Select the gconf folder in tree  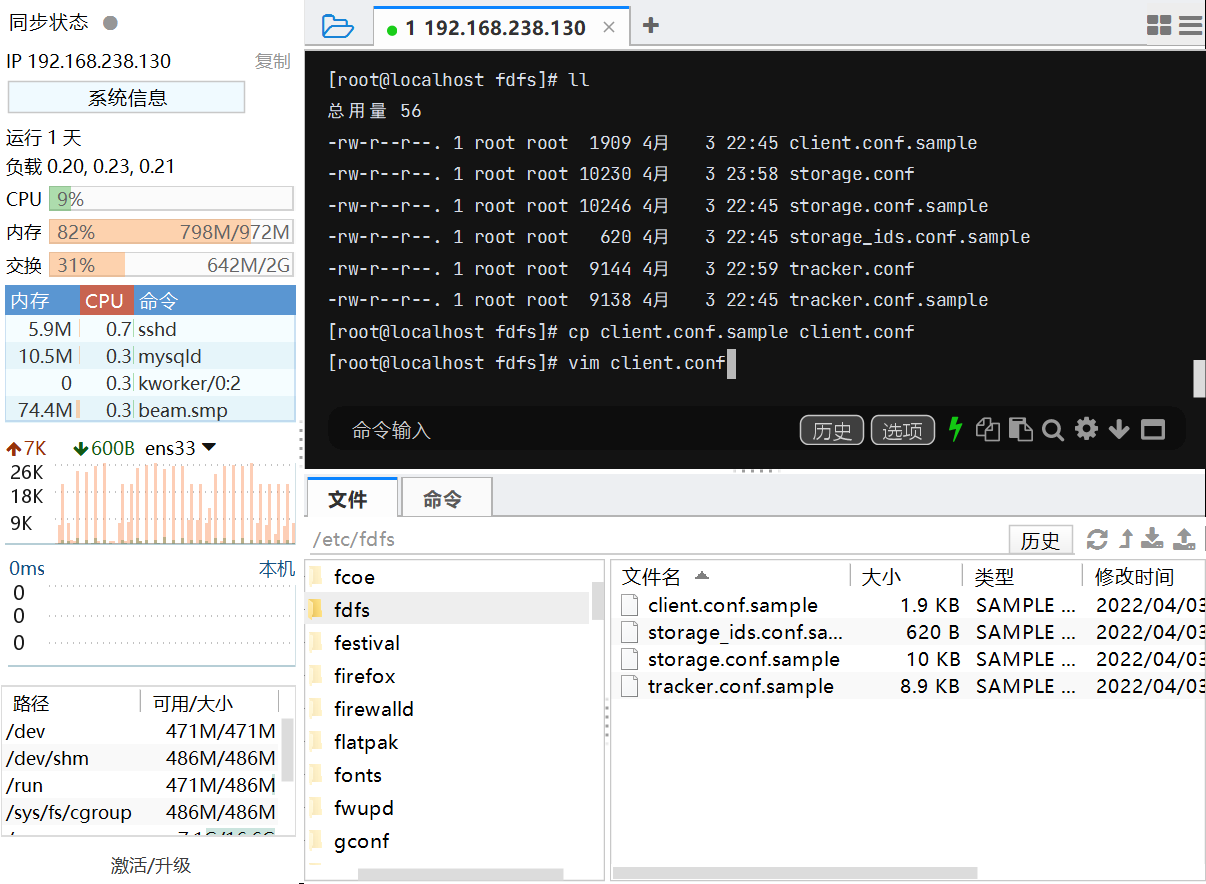(x=361, y=841)
